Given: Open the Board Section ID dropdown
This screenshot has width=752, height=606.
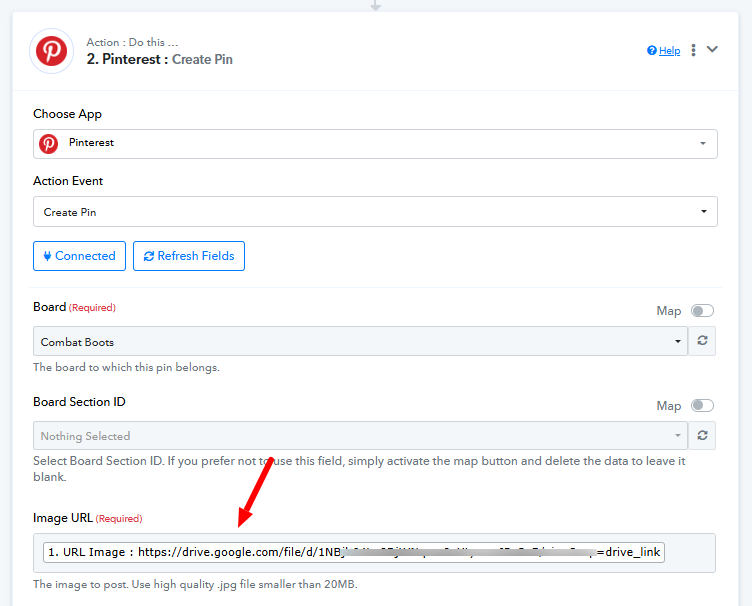Looking at the screenshot, I should [x=360, y=436].
